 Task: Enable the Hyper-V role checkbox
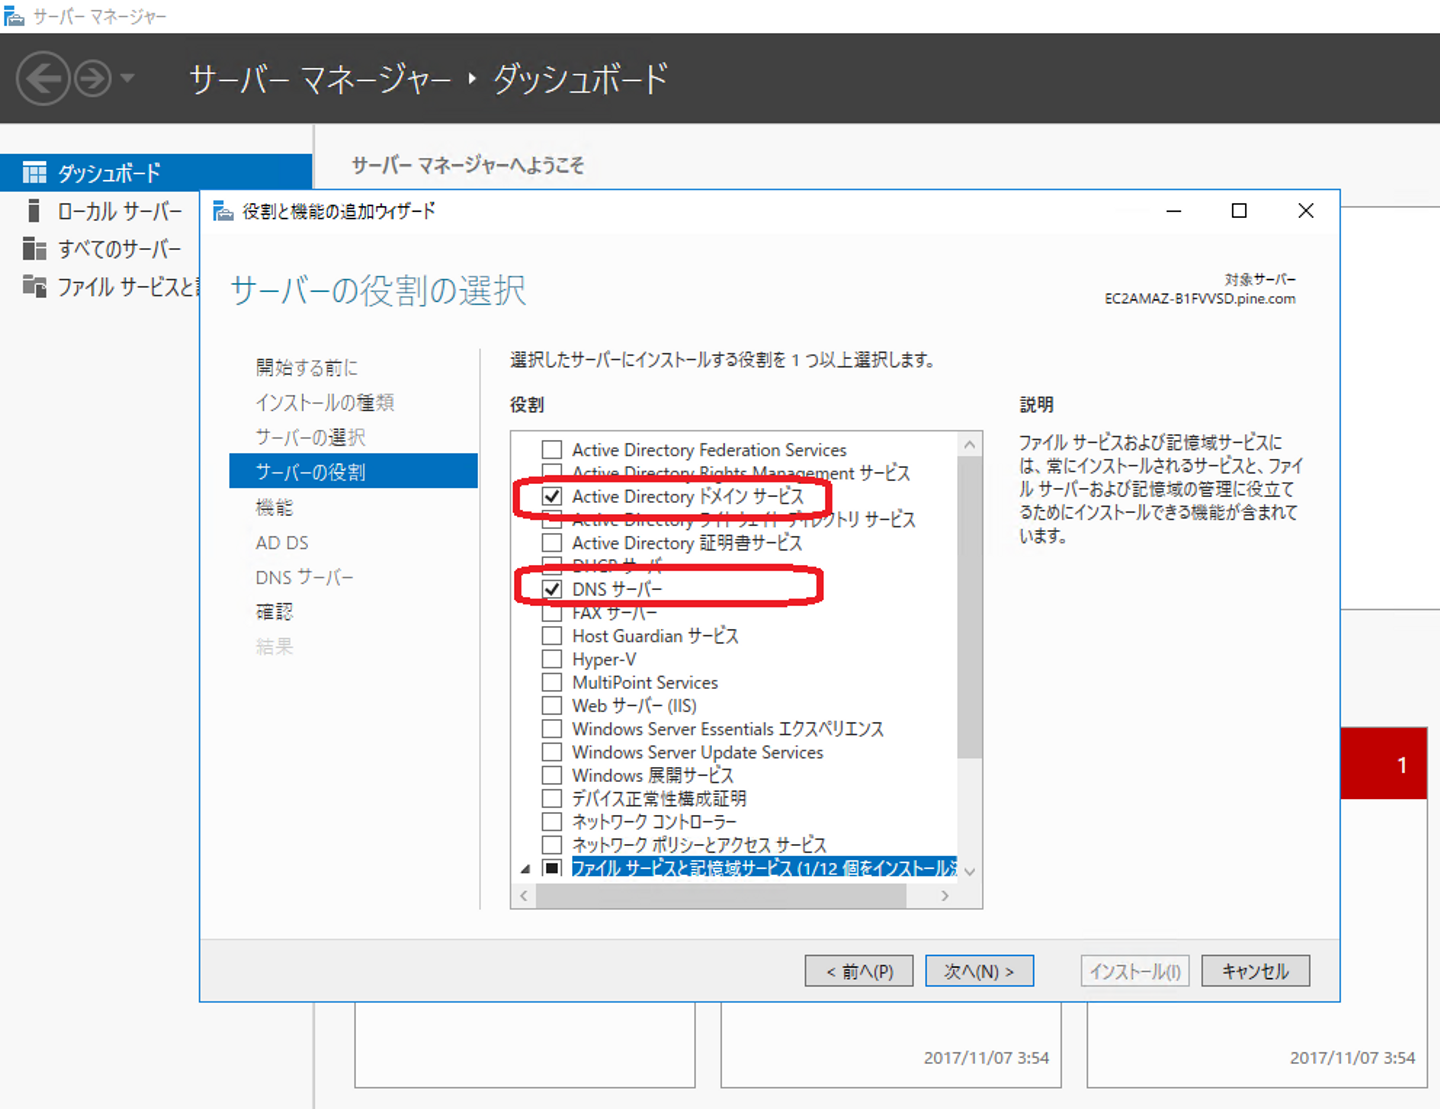[x=552, y=659]
